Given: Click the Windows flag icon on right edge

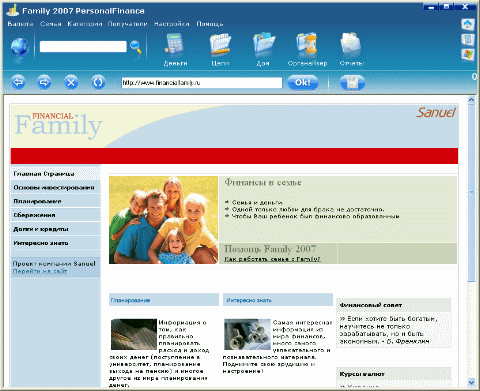Looking at the screenshot, I should click(467, 55).
